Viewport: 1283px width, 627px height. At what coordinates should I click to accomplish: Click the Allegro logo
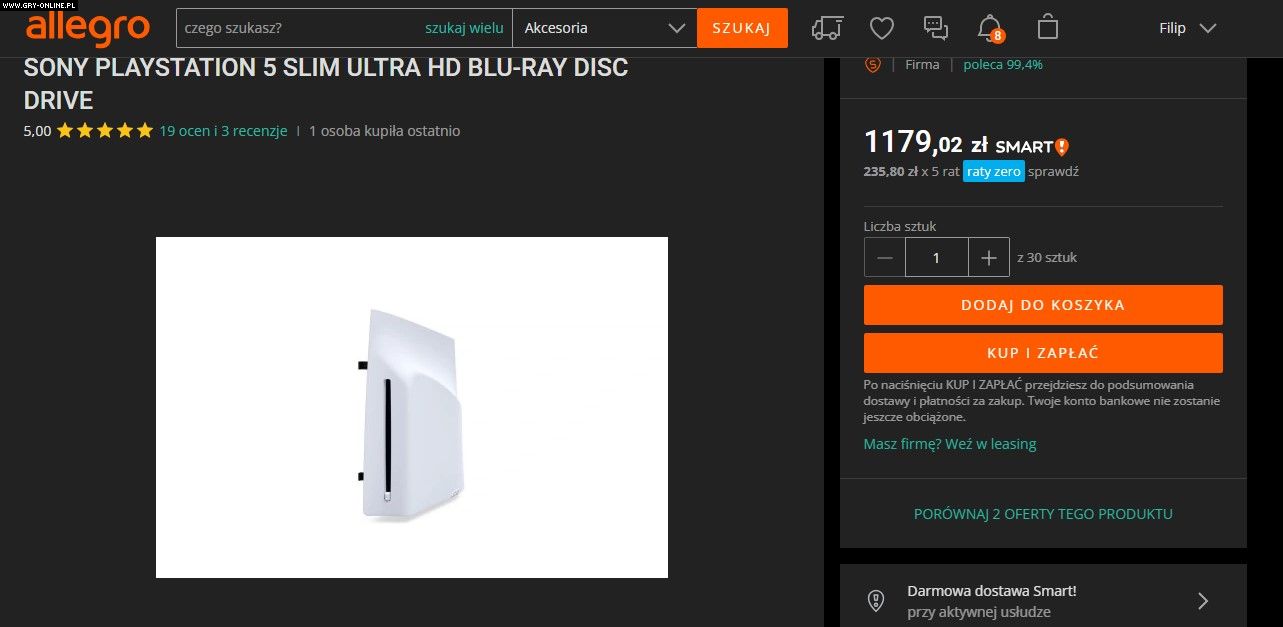coord(88,28)
